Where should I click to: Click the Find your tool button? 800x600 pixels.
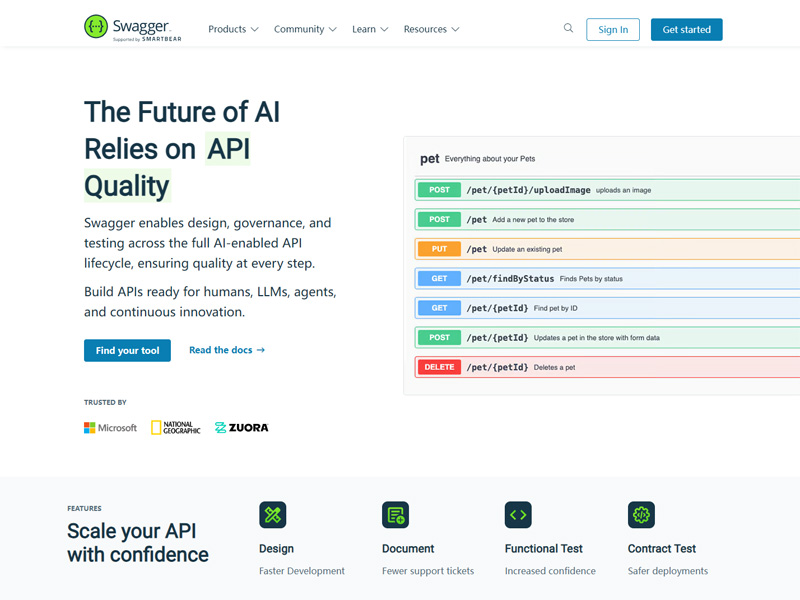coord(127,350)
